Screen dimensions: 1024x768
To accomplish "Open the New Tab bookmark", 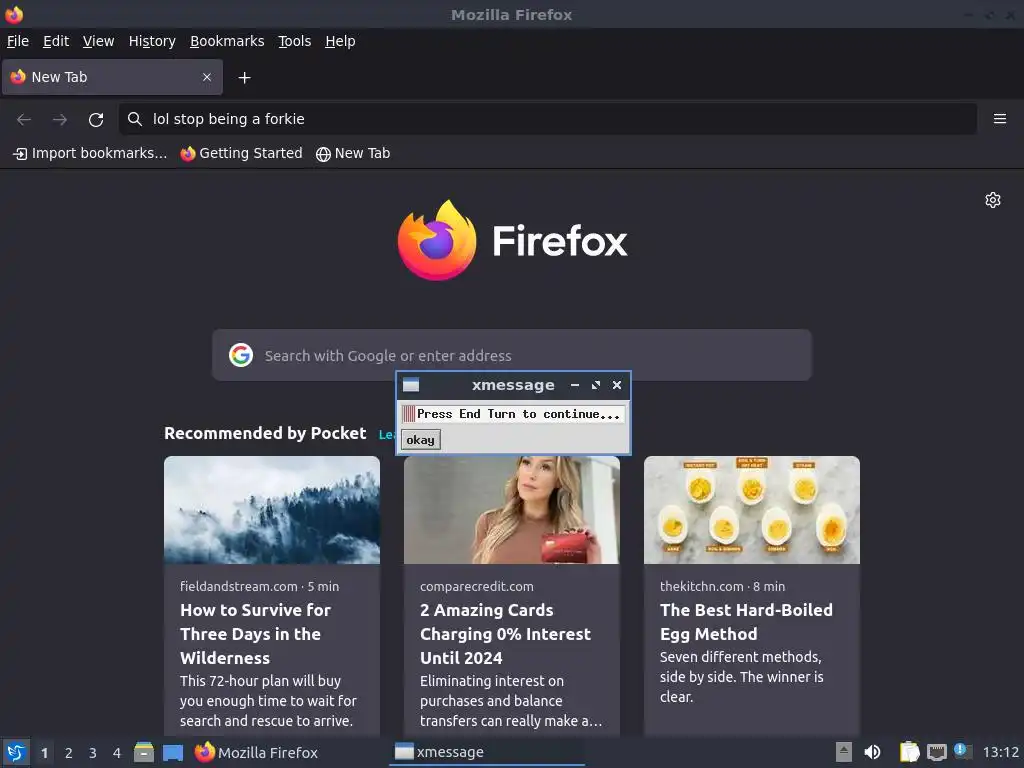I will tap(353, 153).
